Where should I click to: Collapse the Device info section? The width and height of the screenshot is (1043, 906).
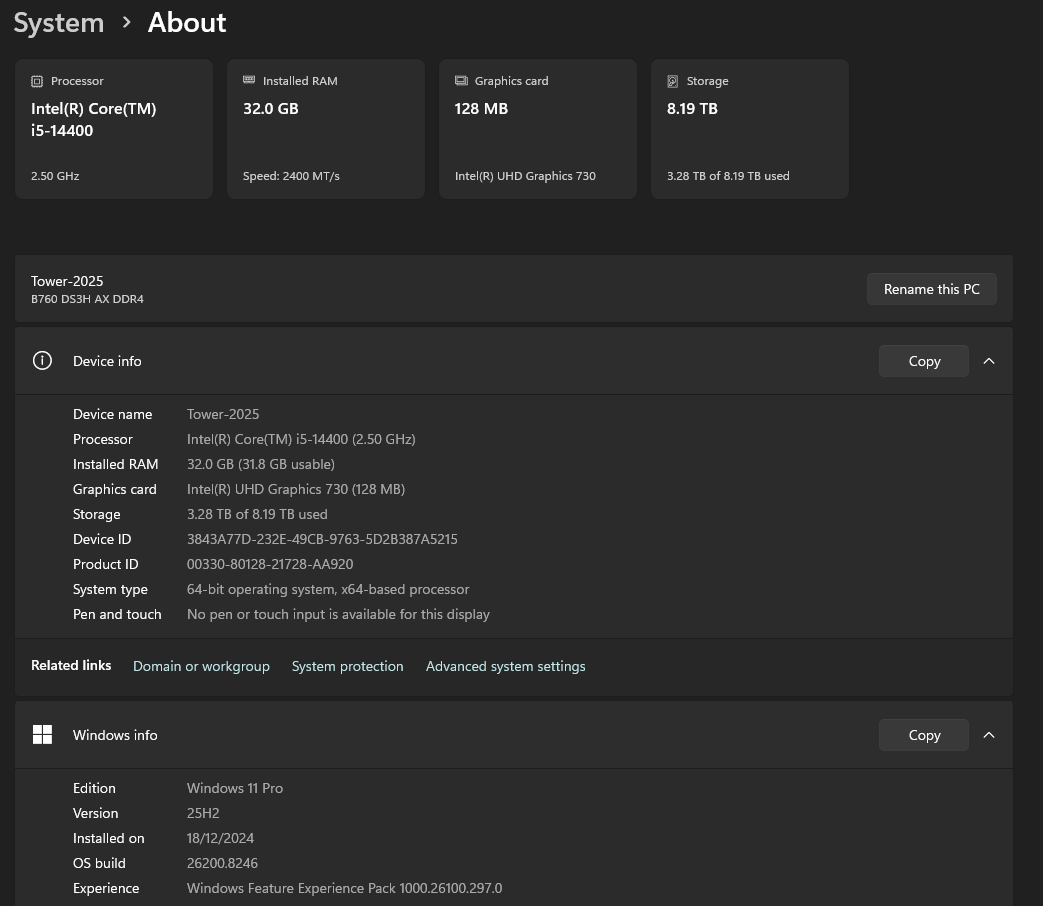tap(989, 361)
